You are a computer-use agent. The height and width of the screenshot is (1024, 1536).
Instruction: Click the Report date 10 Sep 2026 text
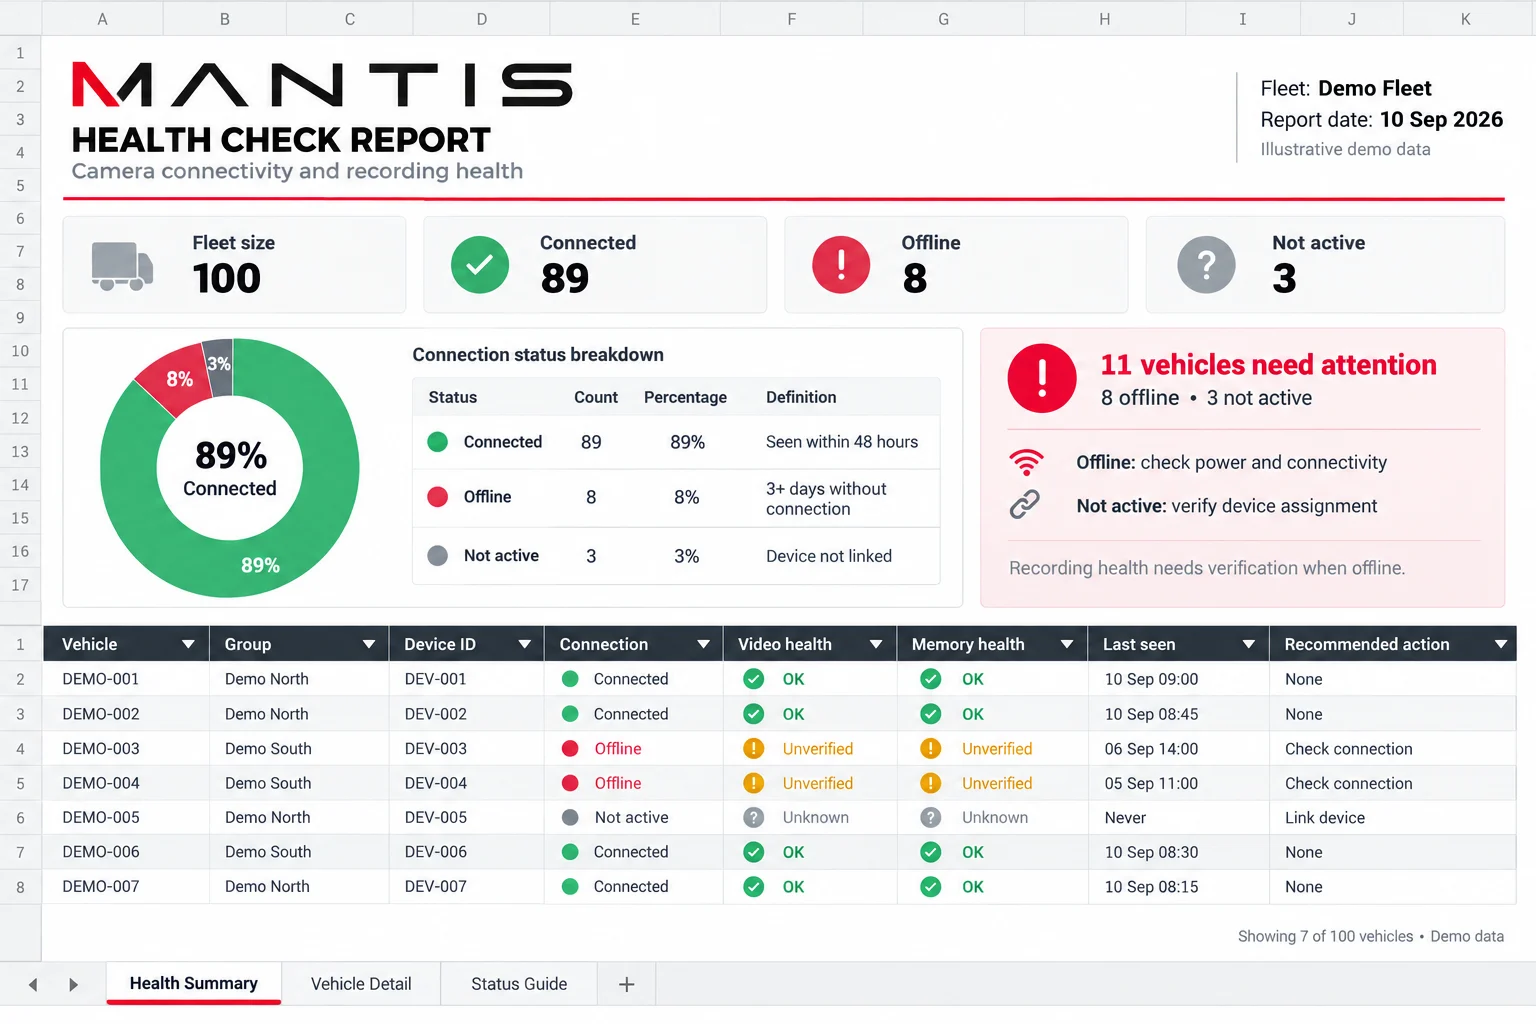pos(1381,120)
